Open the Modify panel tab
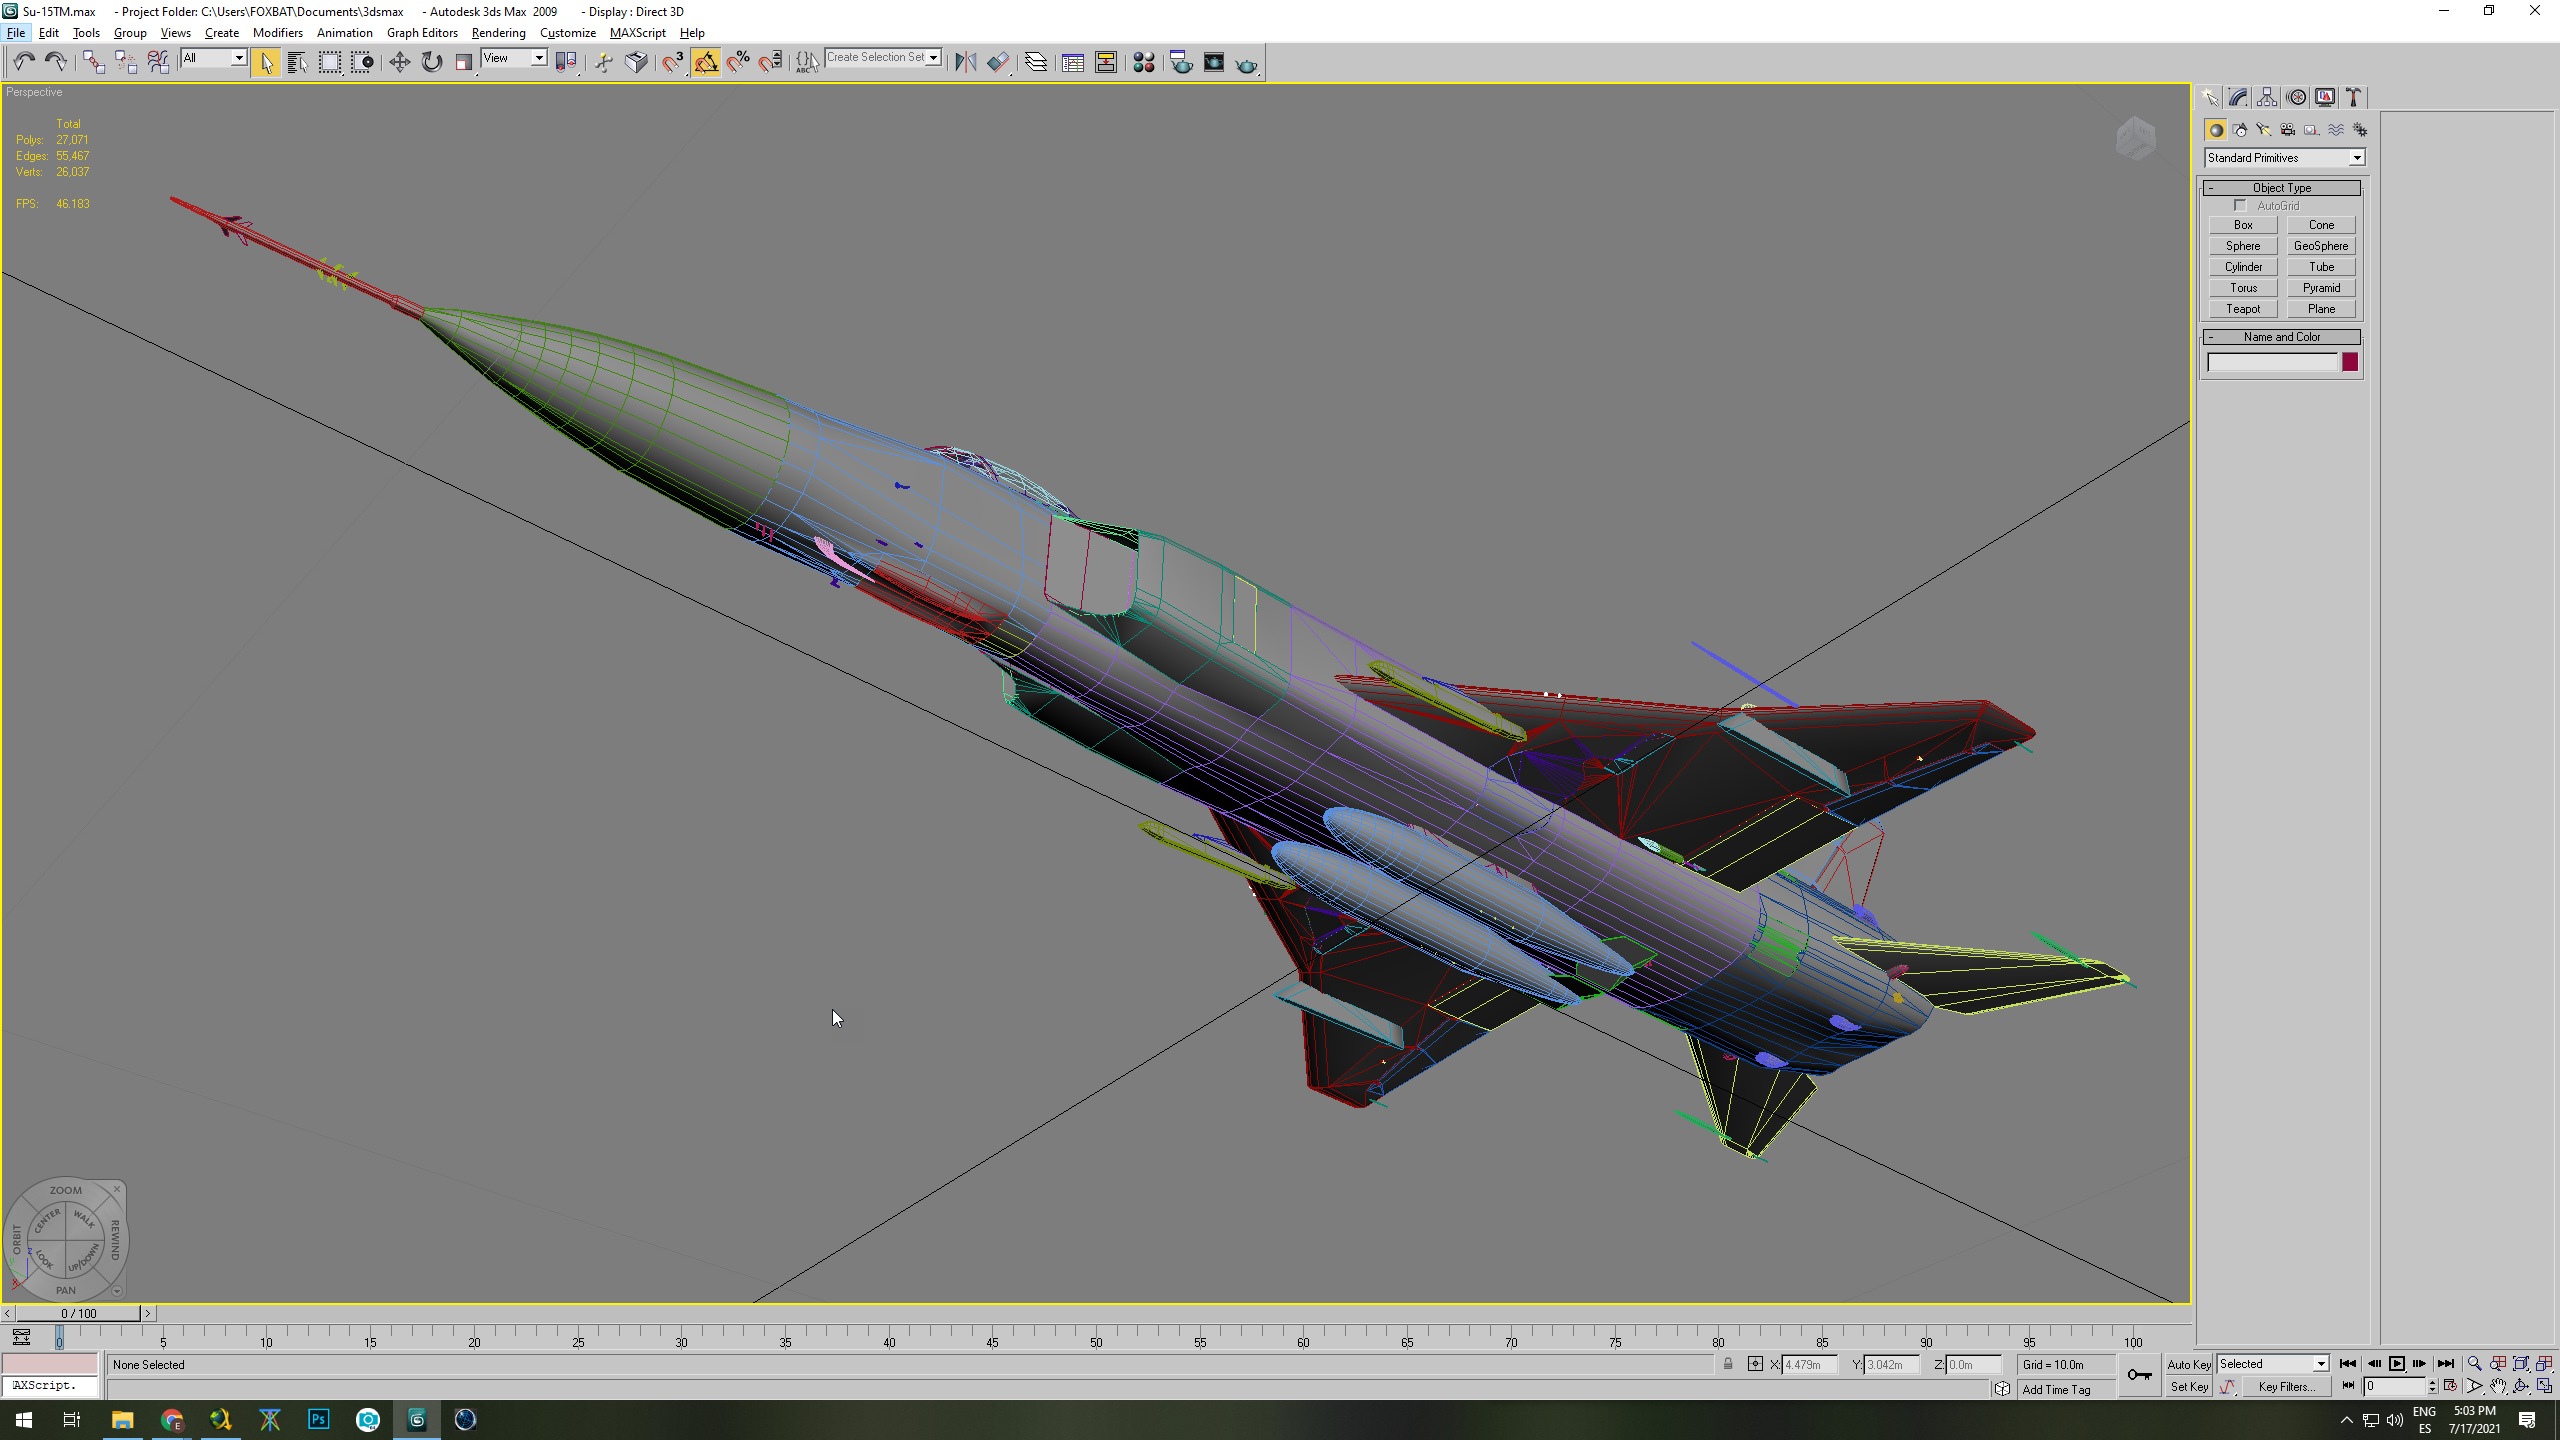 coord(2238,97)
